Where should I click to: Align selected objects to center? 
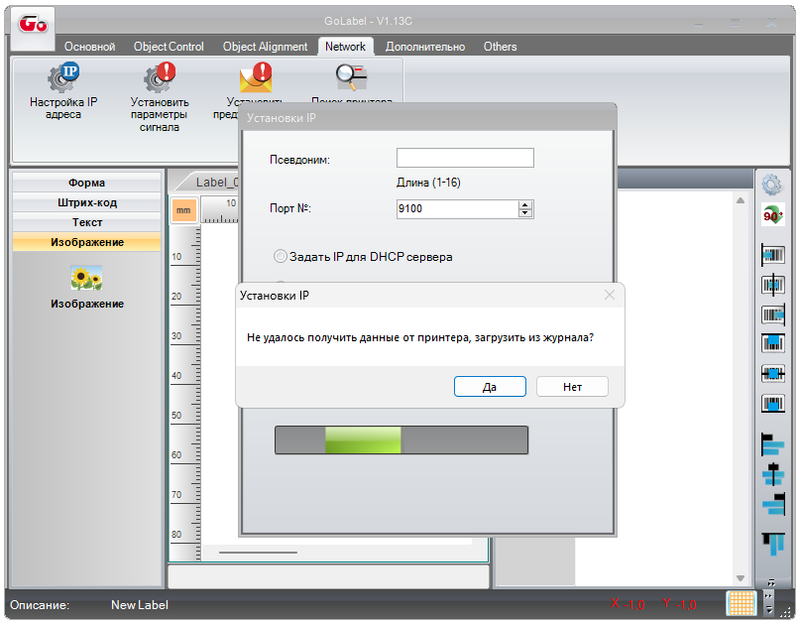[x=772, y=474]
